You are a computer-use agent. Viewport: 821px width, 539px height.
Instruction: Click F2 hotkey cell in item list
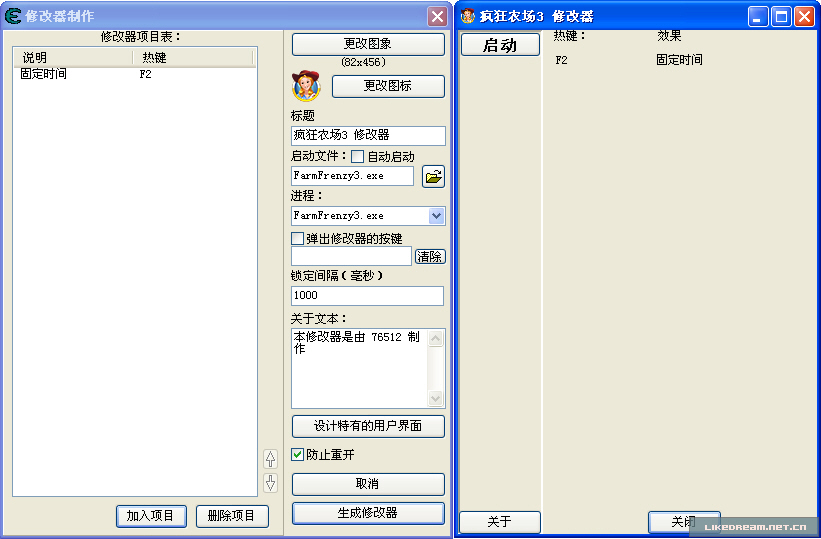click(x=146, y=74)
